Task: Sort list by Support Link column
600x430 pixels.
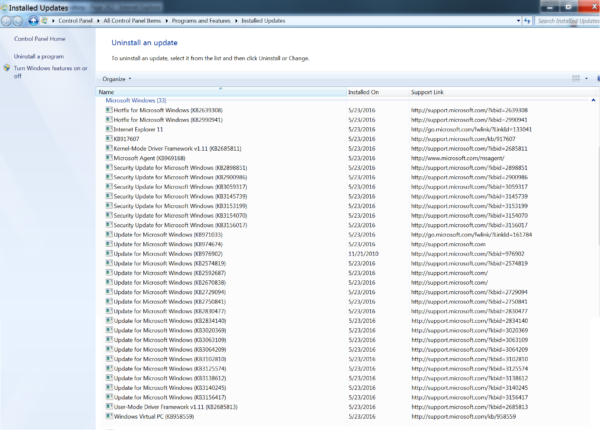Action: (503, 92)
